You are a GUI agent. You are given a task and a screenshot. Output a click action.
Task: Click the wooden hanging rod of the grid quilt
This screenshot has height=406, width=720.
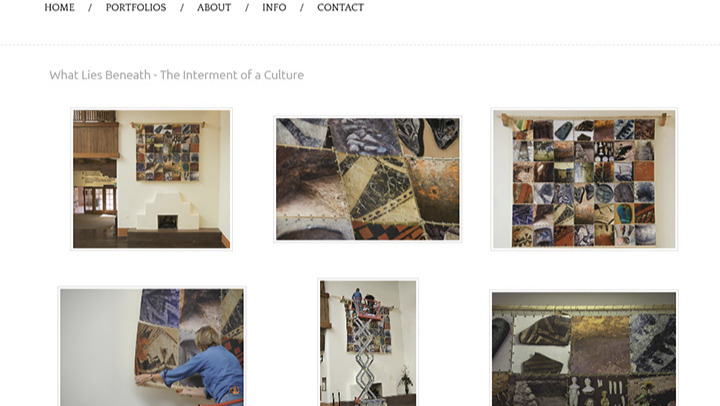pyautogui.click(x=584, y=117)
